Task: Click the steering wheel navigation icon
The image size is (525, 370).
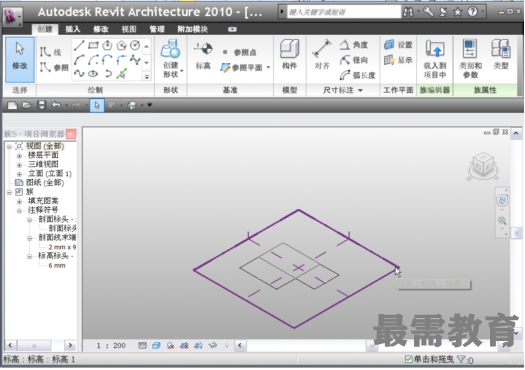Action: coord(502,201)
